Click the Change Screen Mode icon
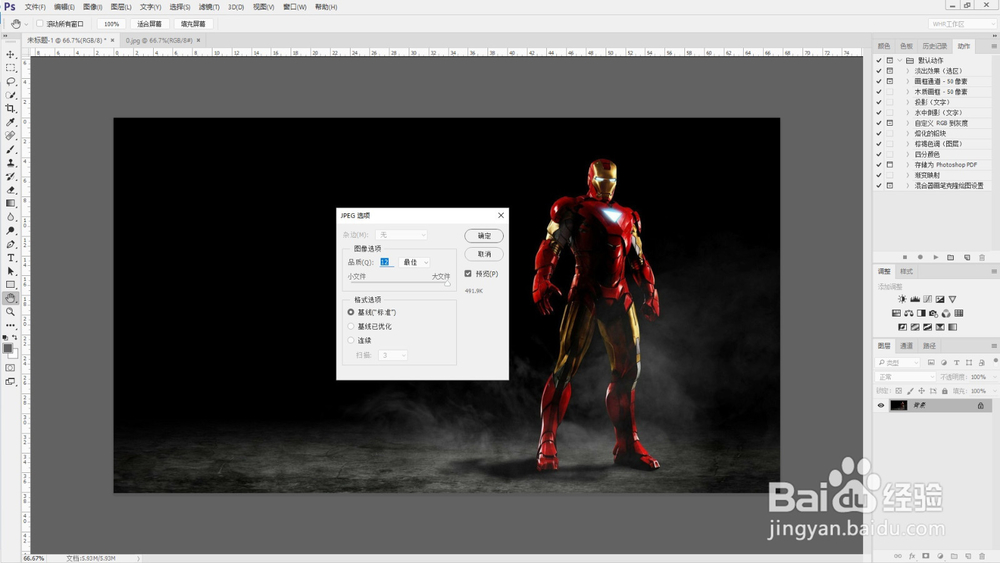 tap(10, 382)
